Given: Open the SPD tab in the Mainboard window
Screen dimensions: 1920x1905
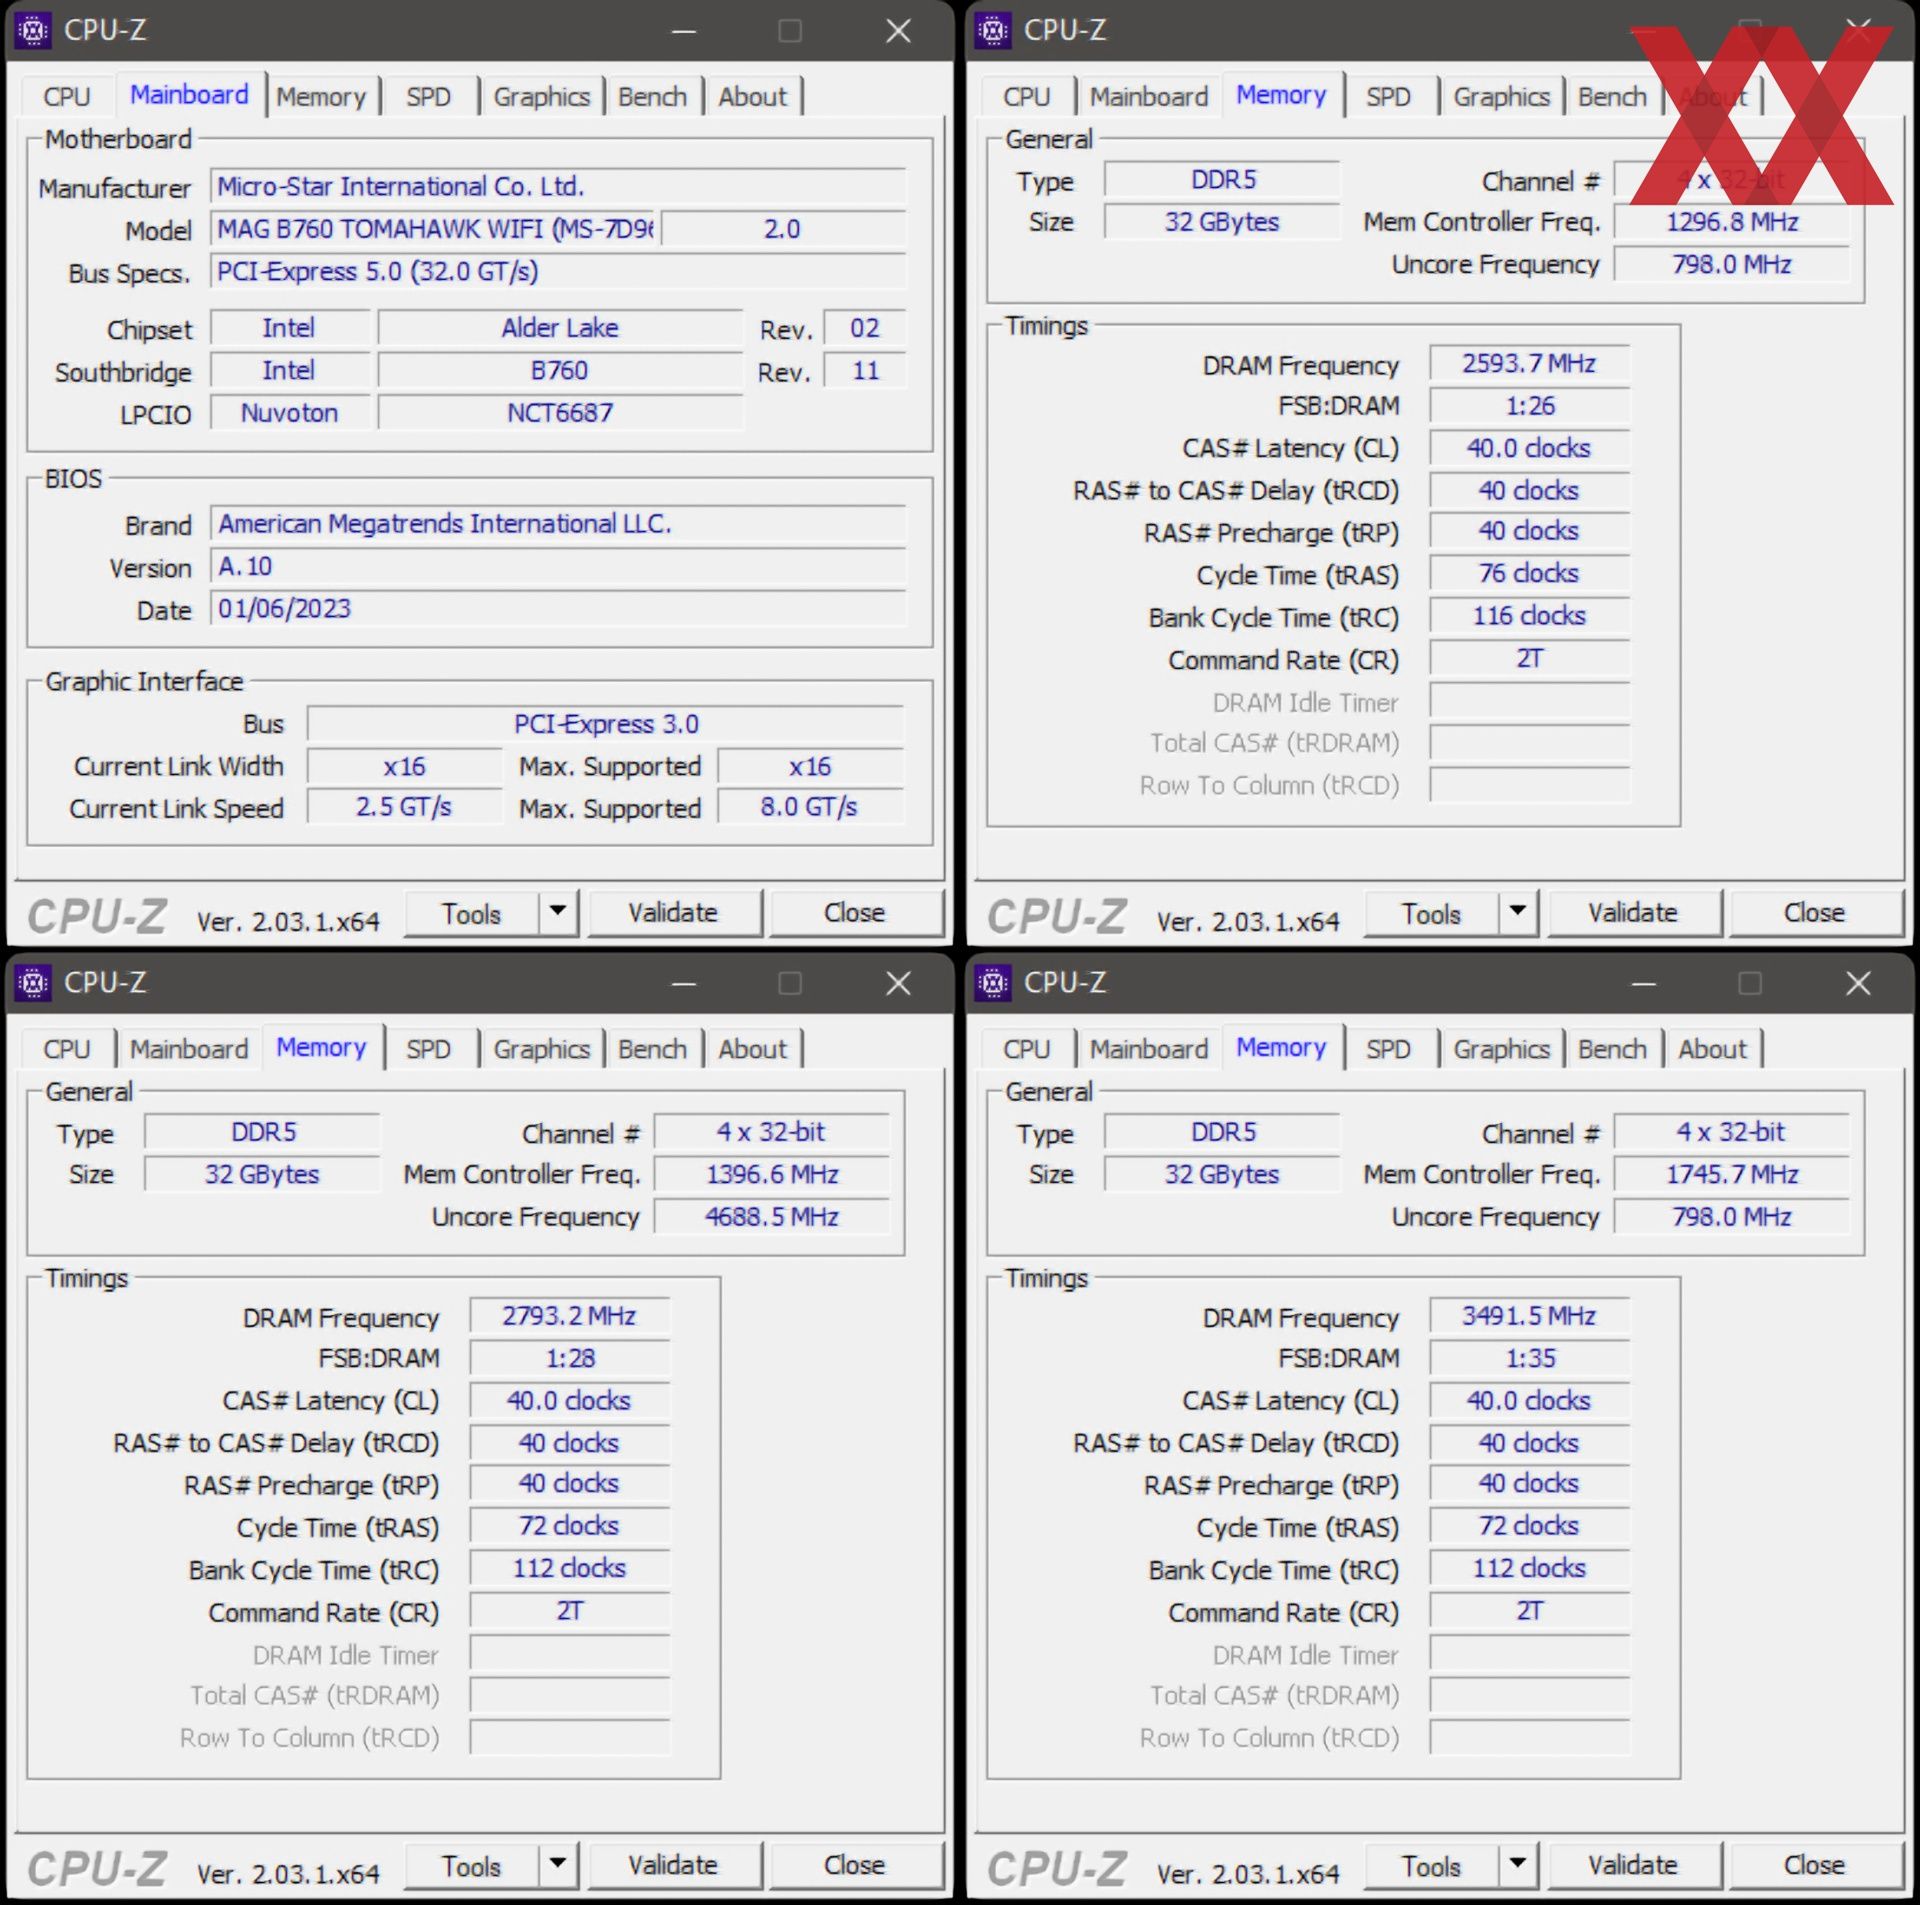Looking at the screenshot, I should point(428,97).
